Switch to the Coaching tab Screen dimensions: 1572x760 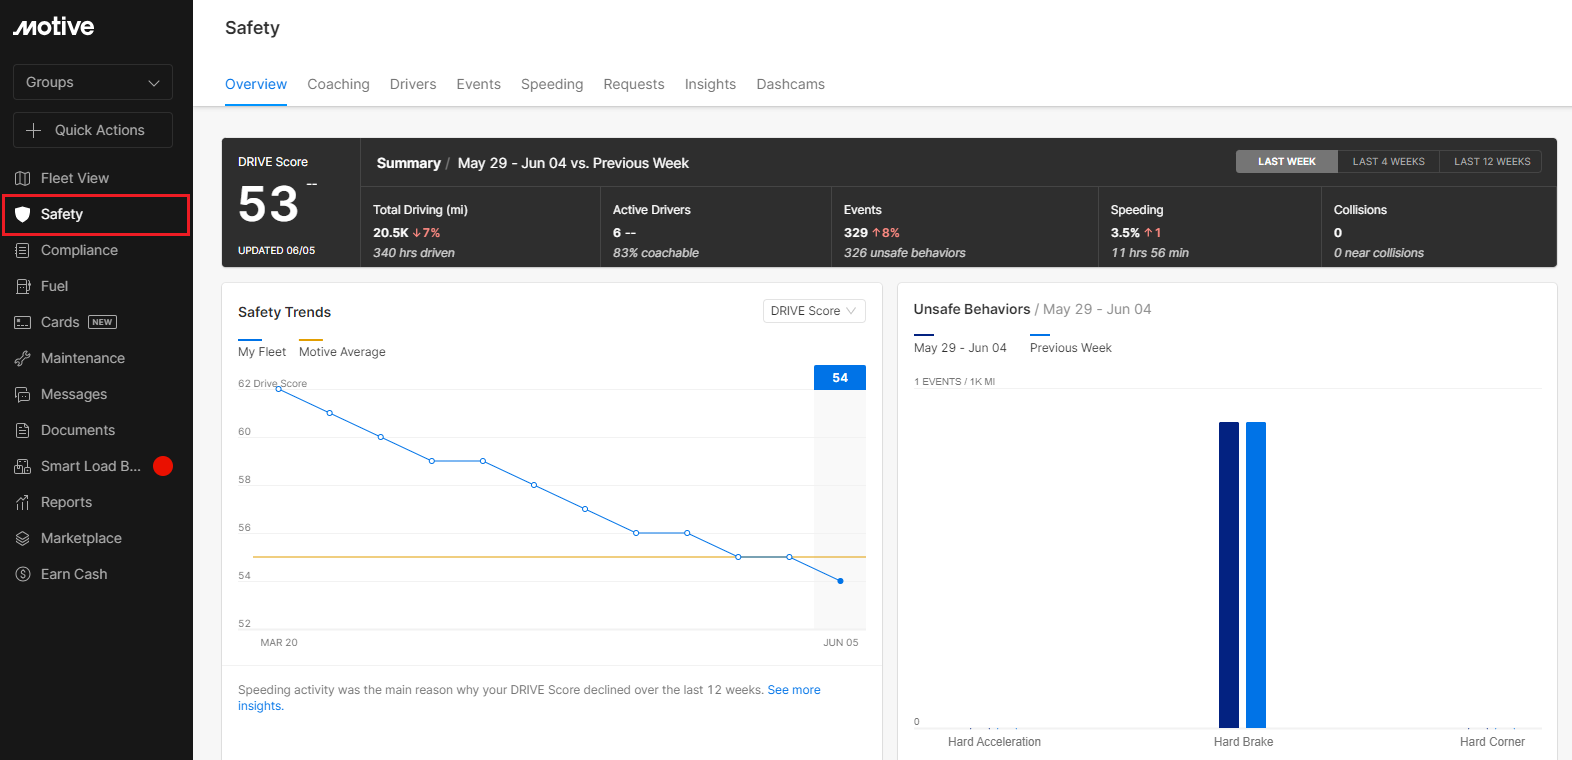click(338, 84)
